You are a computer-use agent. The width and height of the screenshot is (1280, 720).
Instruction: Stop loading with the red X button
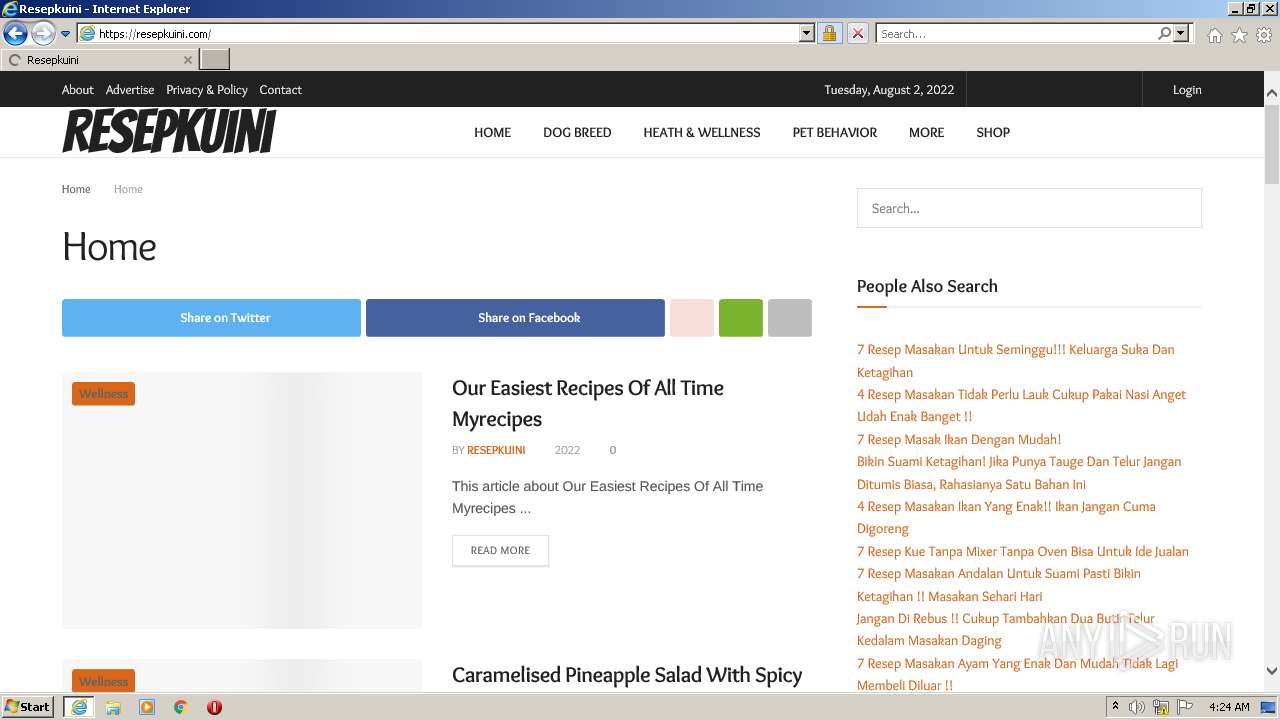pos(857,34)
